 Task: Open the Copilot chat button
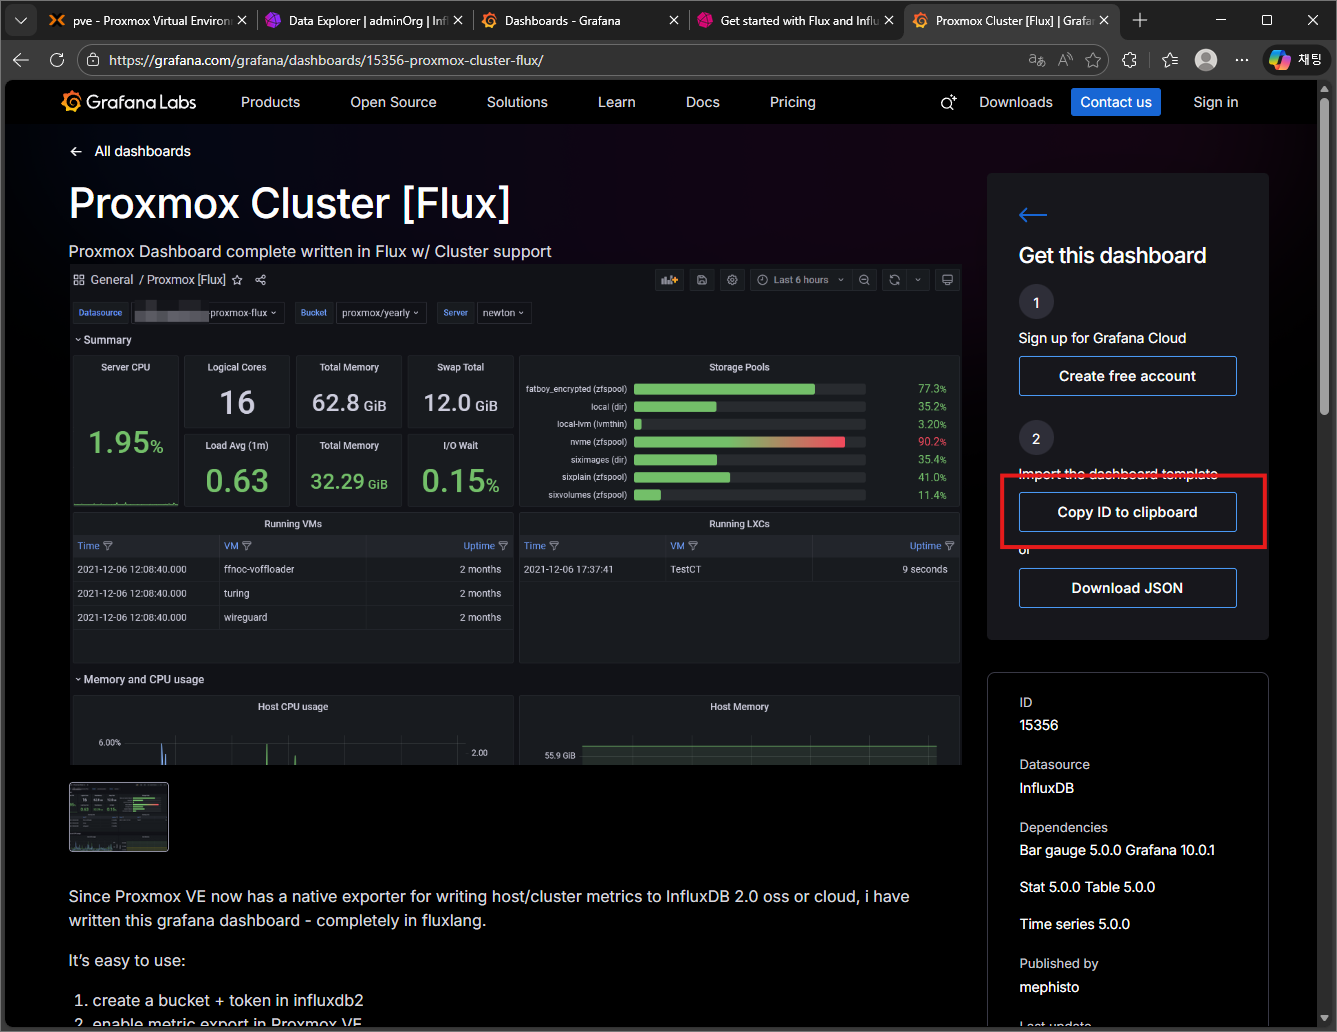coord(1295,60)
